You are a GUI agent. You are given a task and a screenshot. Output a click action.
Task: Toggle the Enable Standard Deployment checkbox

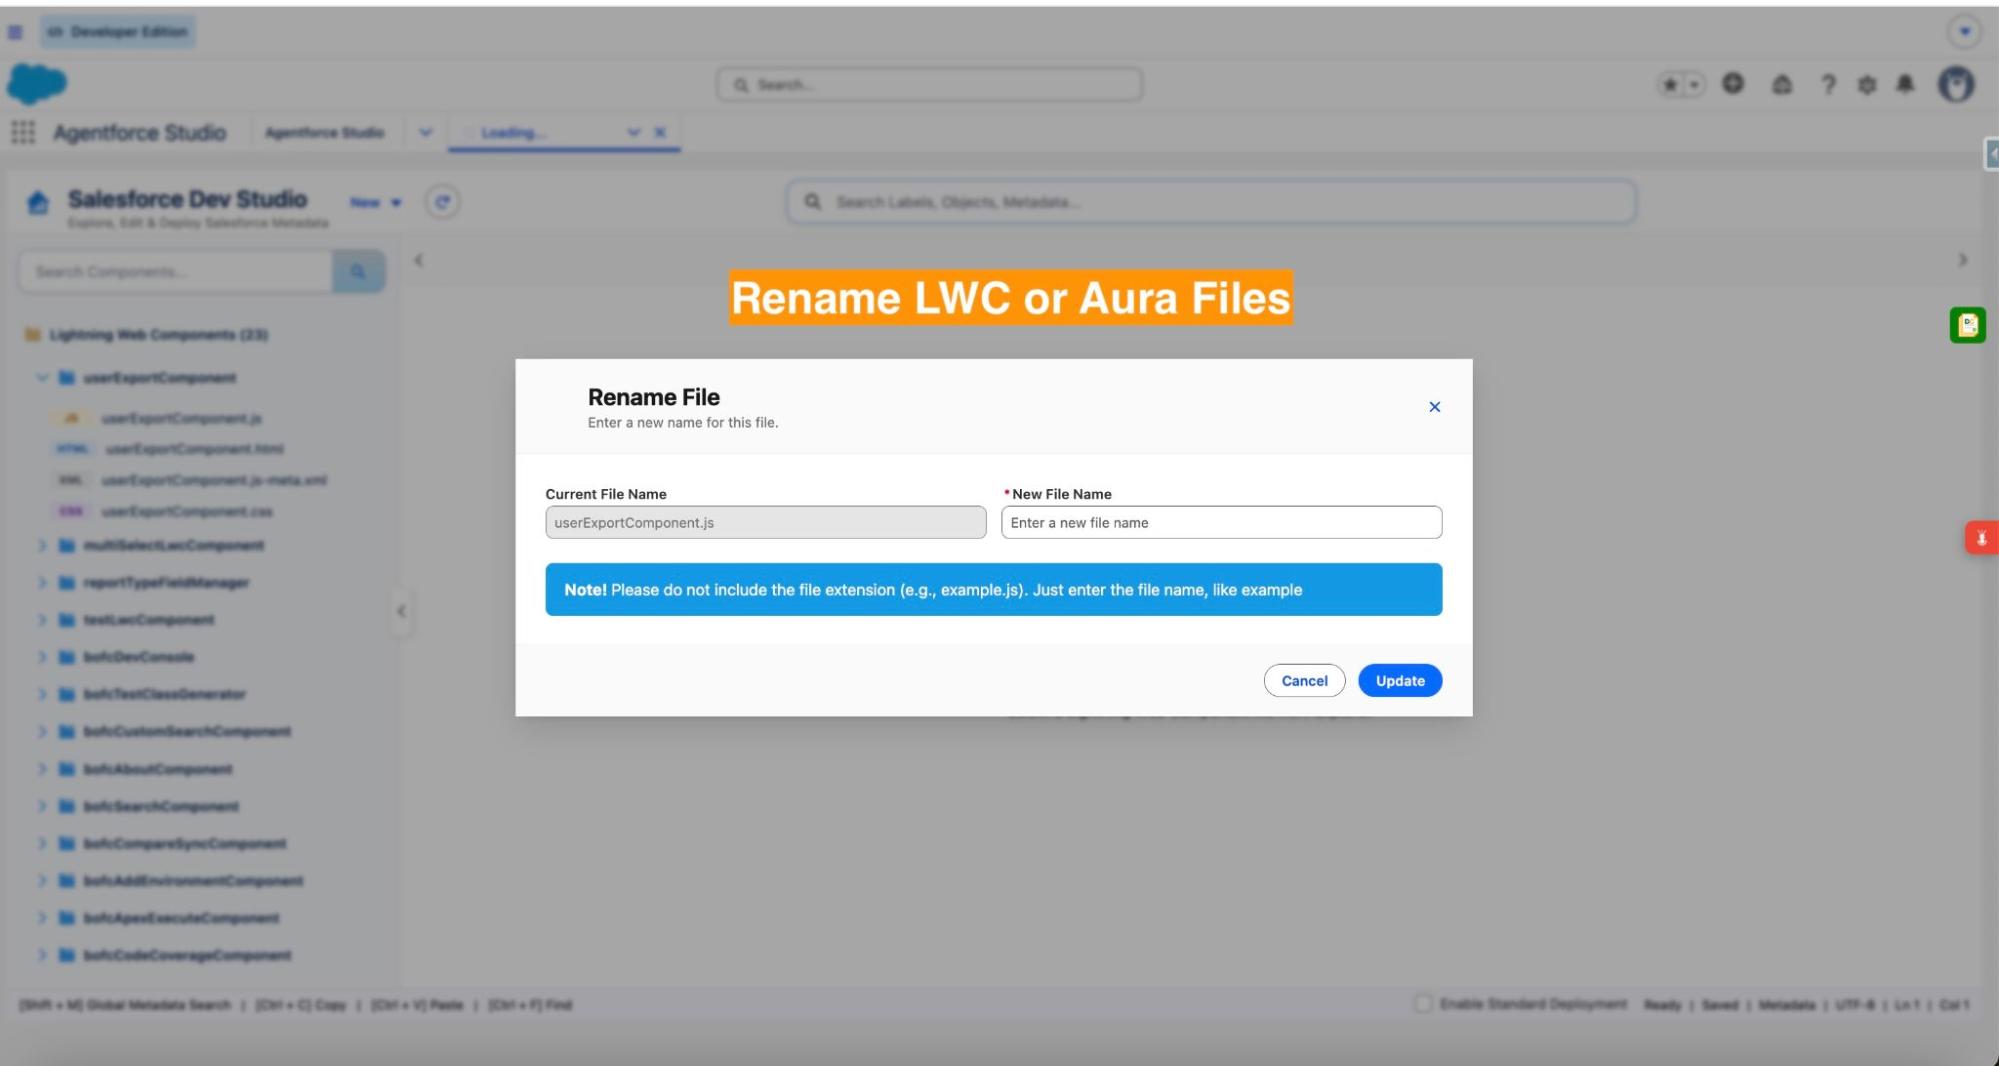(1423, 1003)
